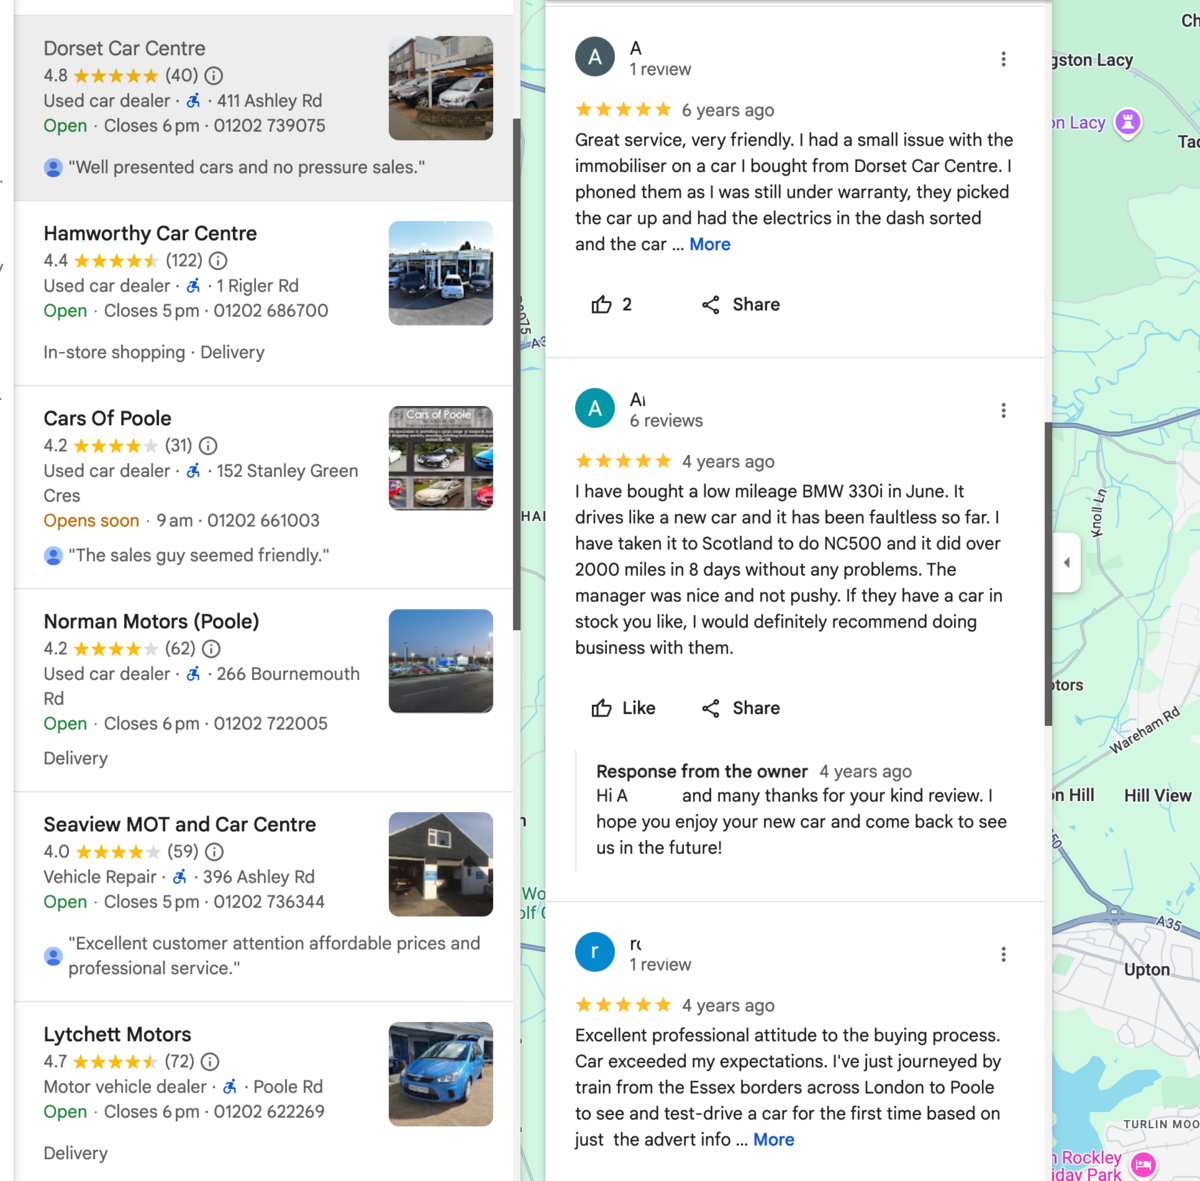Click the Rockley Holiday Park map pin
This screenshot has width=1200, height=1181.
click(x=1143, y=1164)
